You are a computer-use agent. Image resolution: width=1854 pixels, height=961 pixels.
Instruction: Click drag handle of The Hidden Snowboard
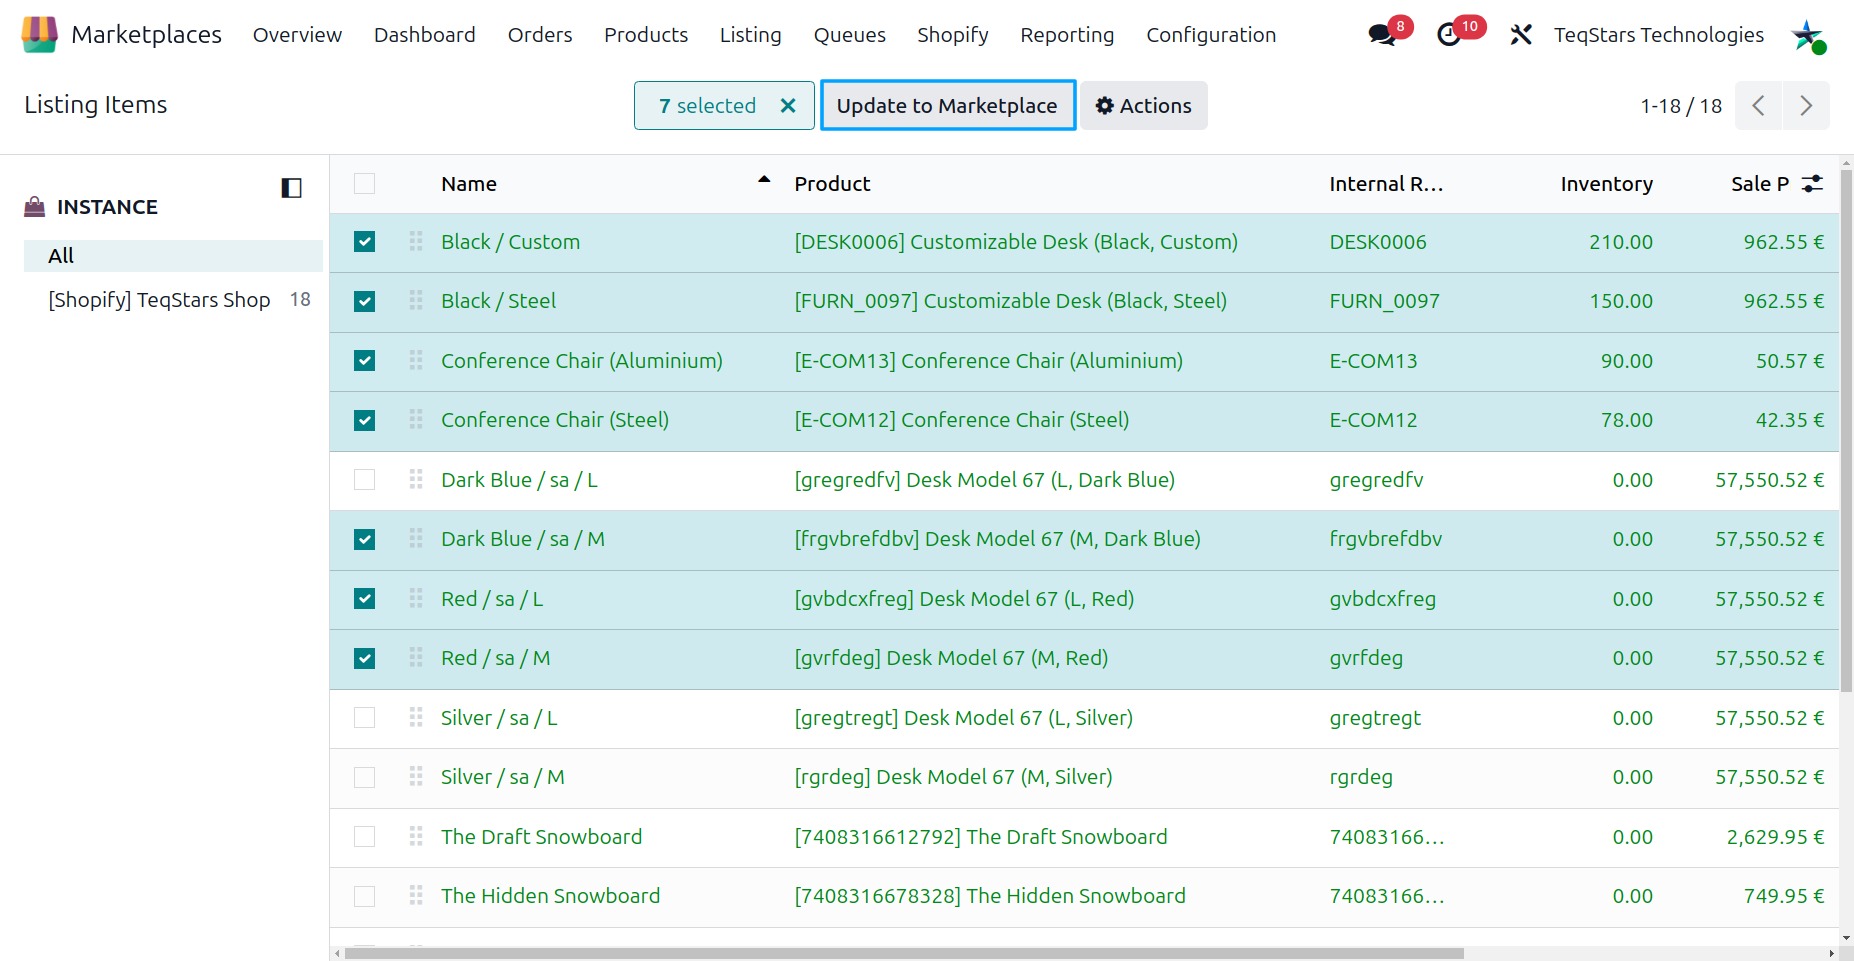(416, 895)
